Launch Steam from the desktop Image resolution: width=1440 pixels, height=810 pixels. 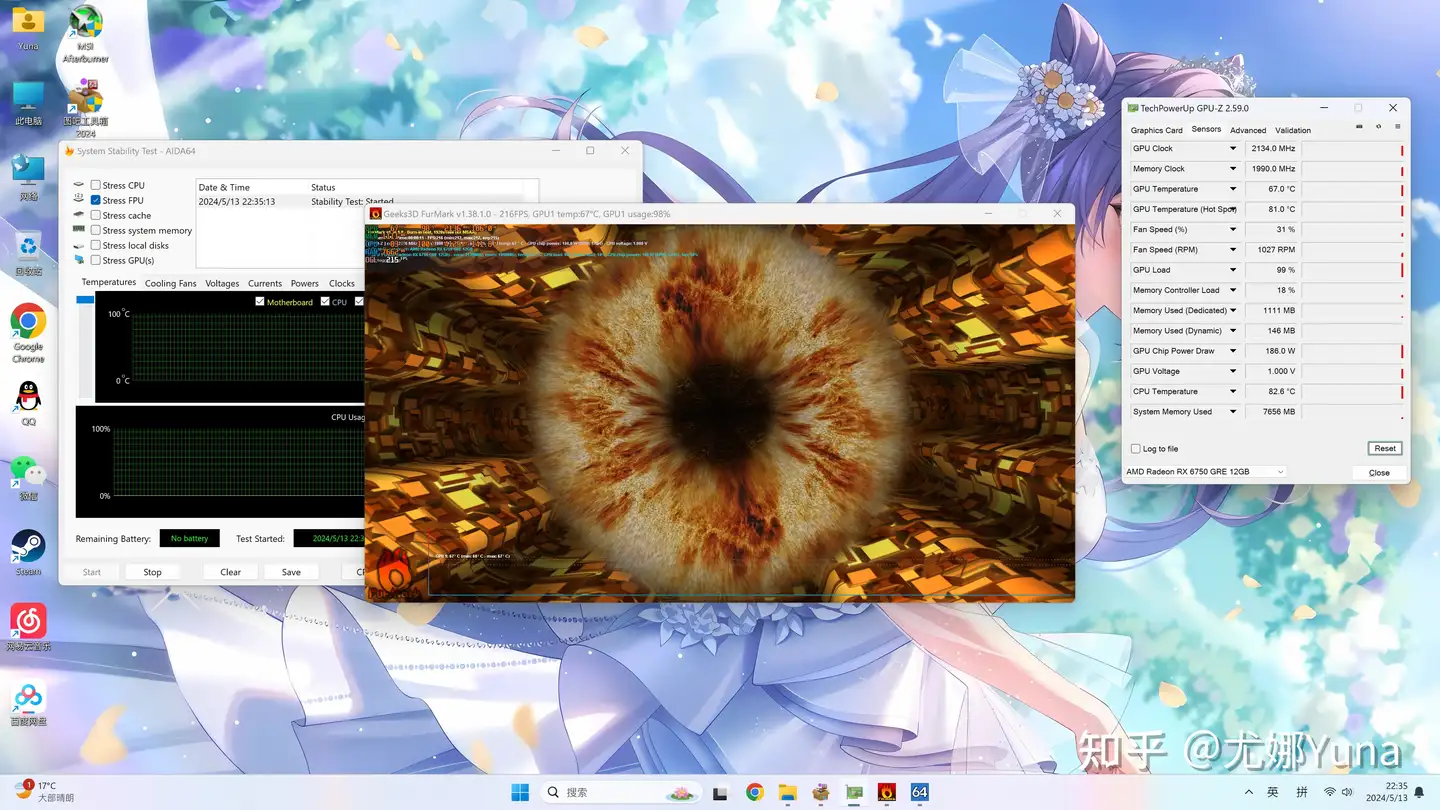28,553
